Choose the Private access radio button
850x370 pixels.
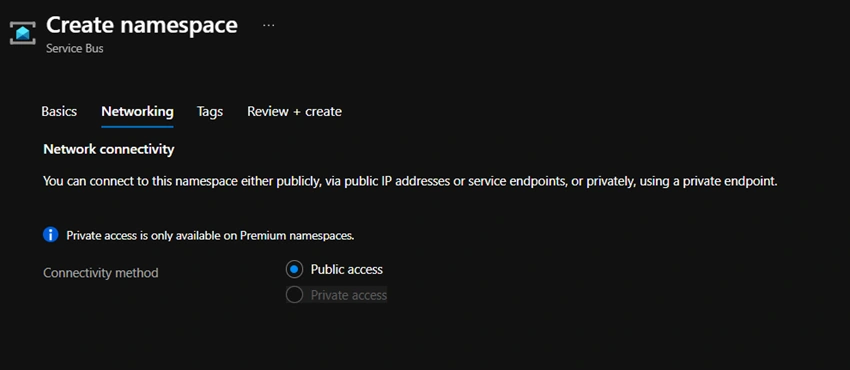294,295
